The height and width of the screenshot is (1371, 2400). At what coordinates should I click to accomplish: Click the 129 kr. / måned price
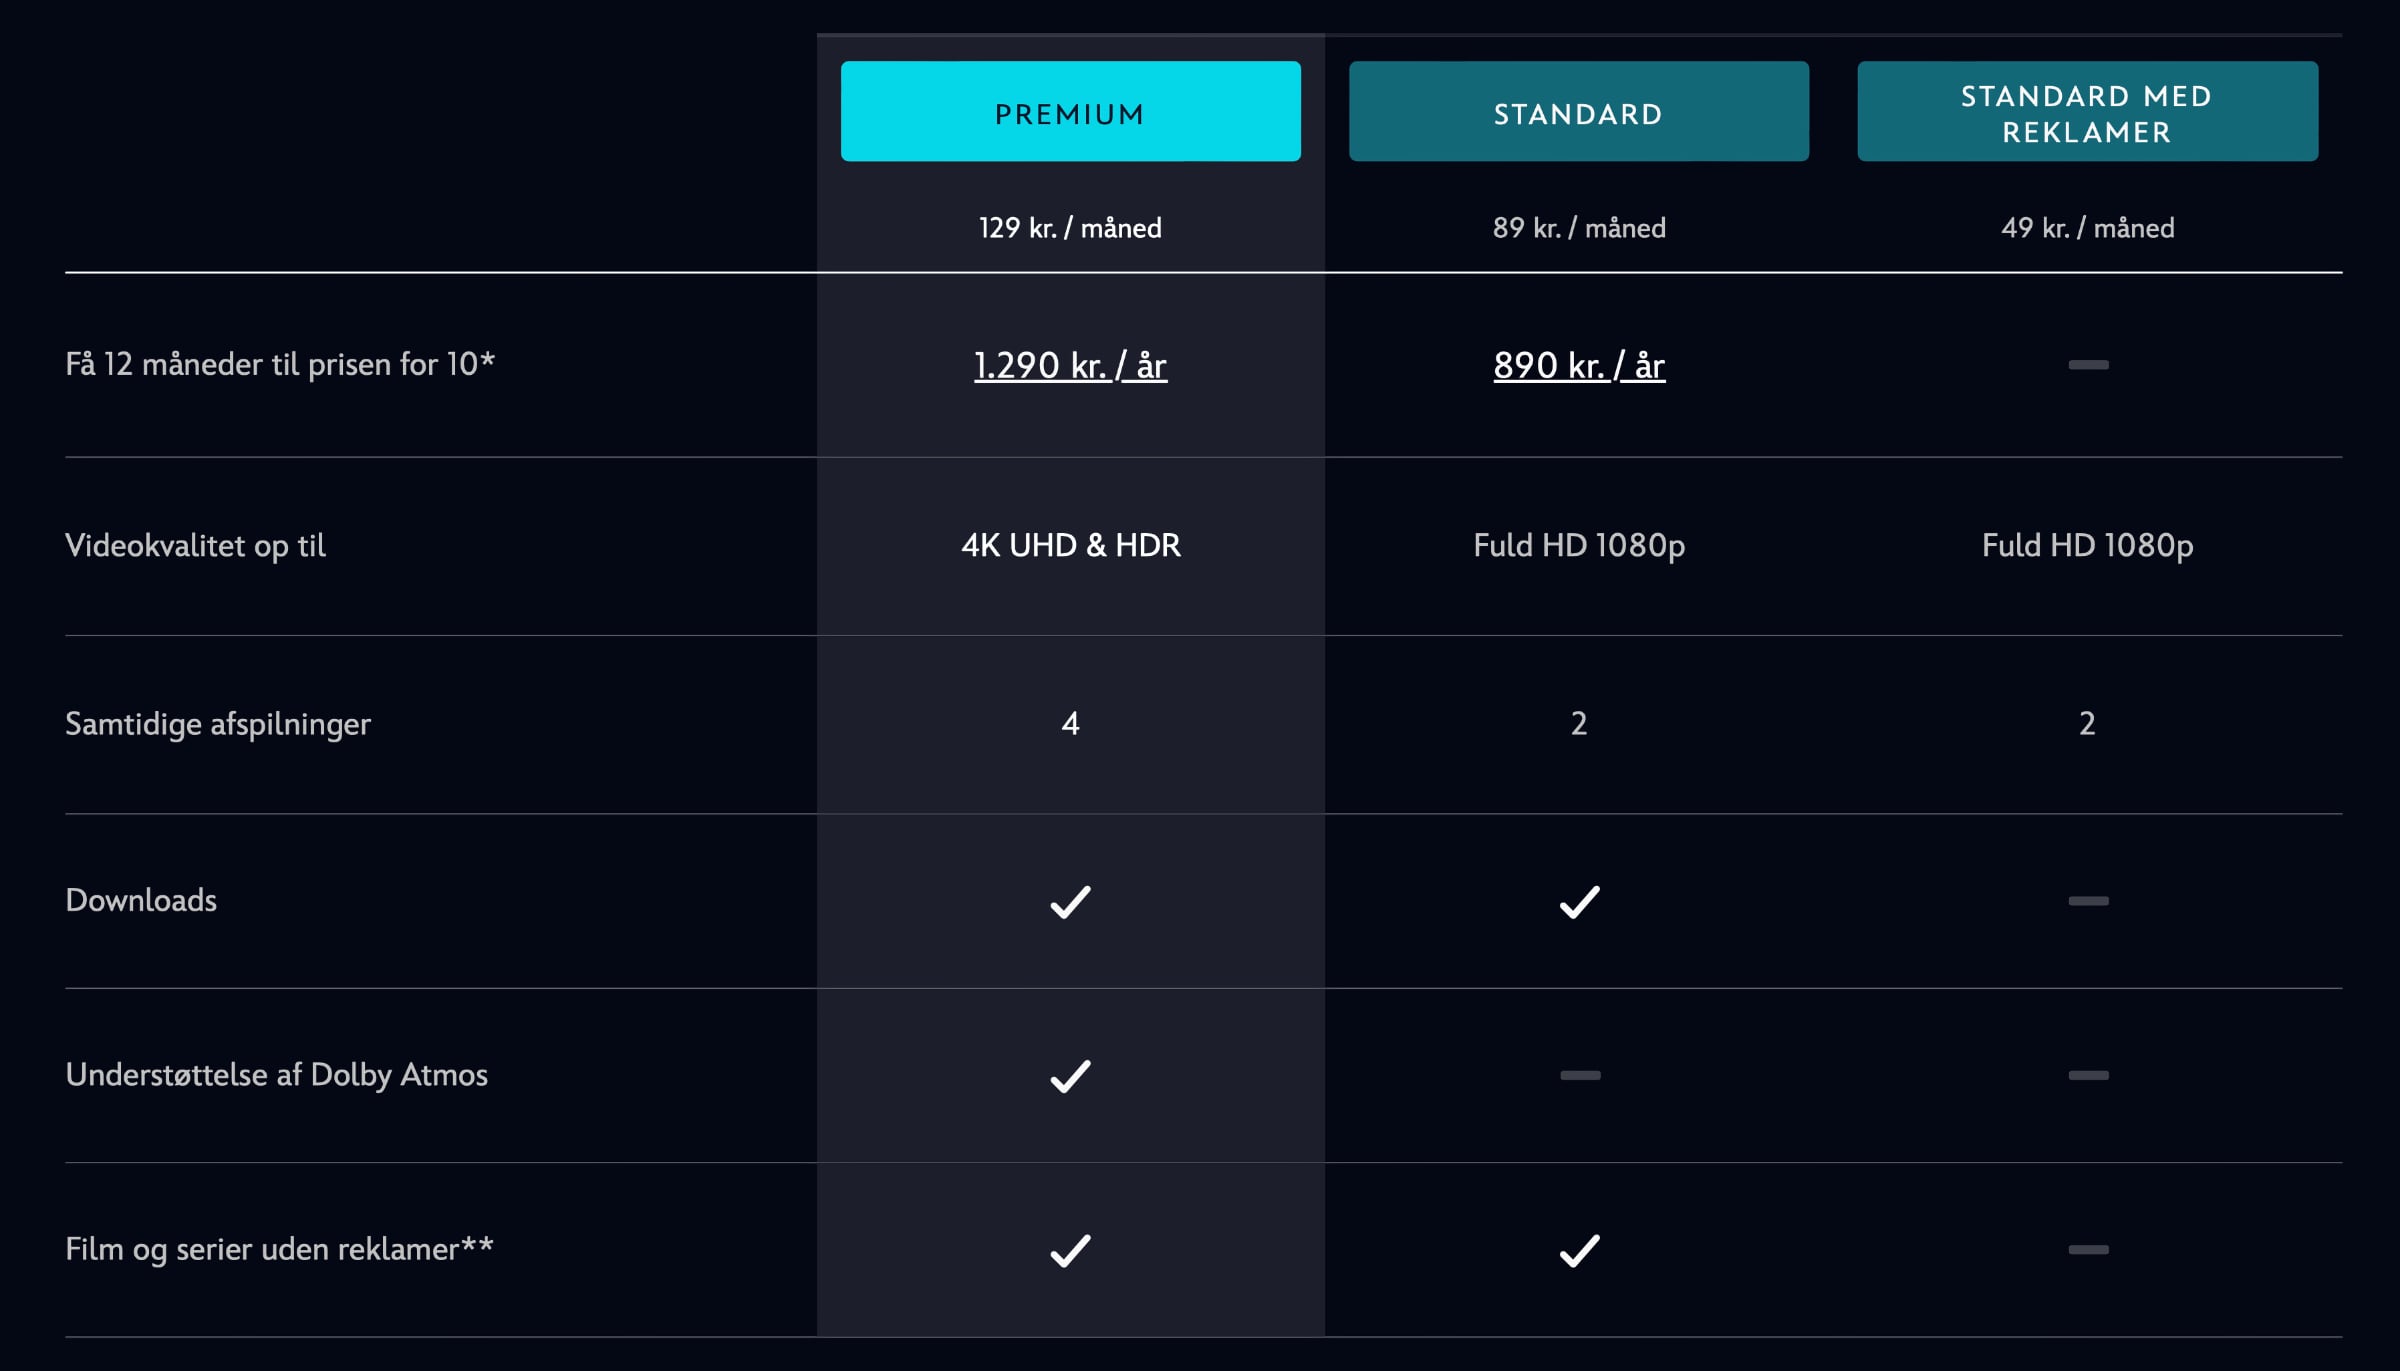click(x=1070, y=228)
